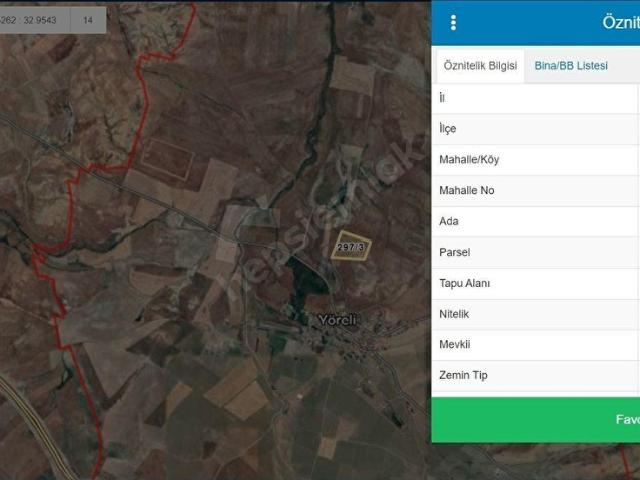Open the three-dot menu in the blue header
This screenshot has width=640, height=480.
pos(453,23)
